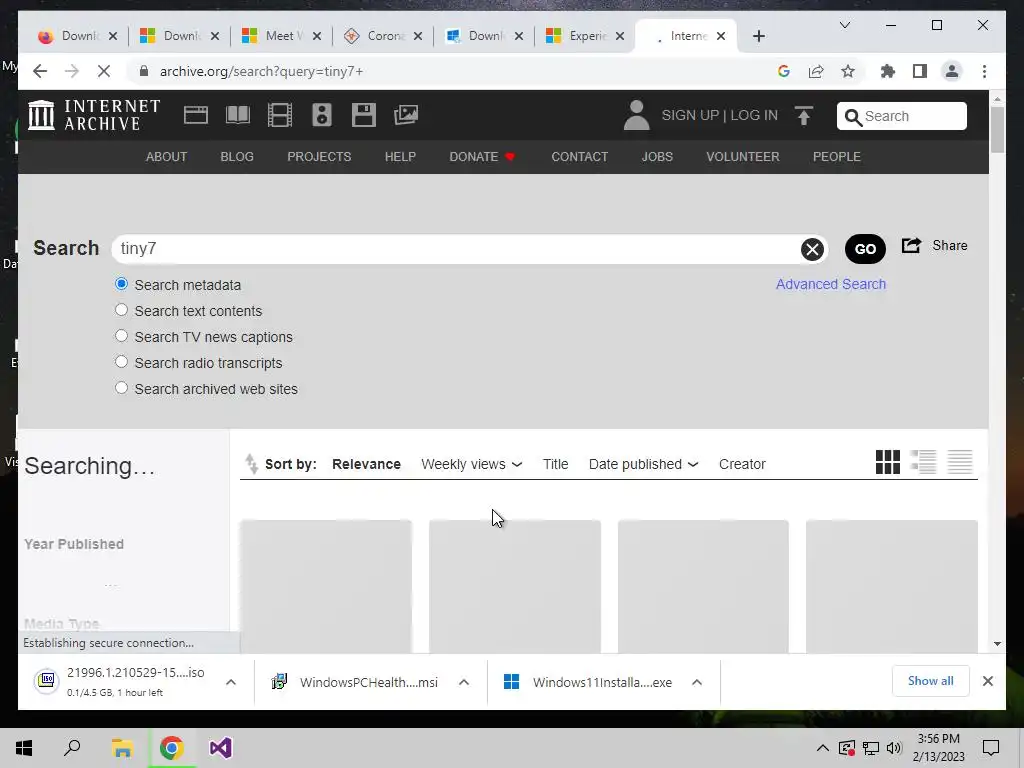Switch to the tile grid view
The image size is (1024, 768).
pyautogui.click(x=888, y=462)
